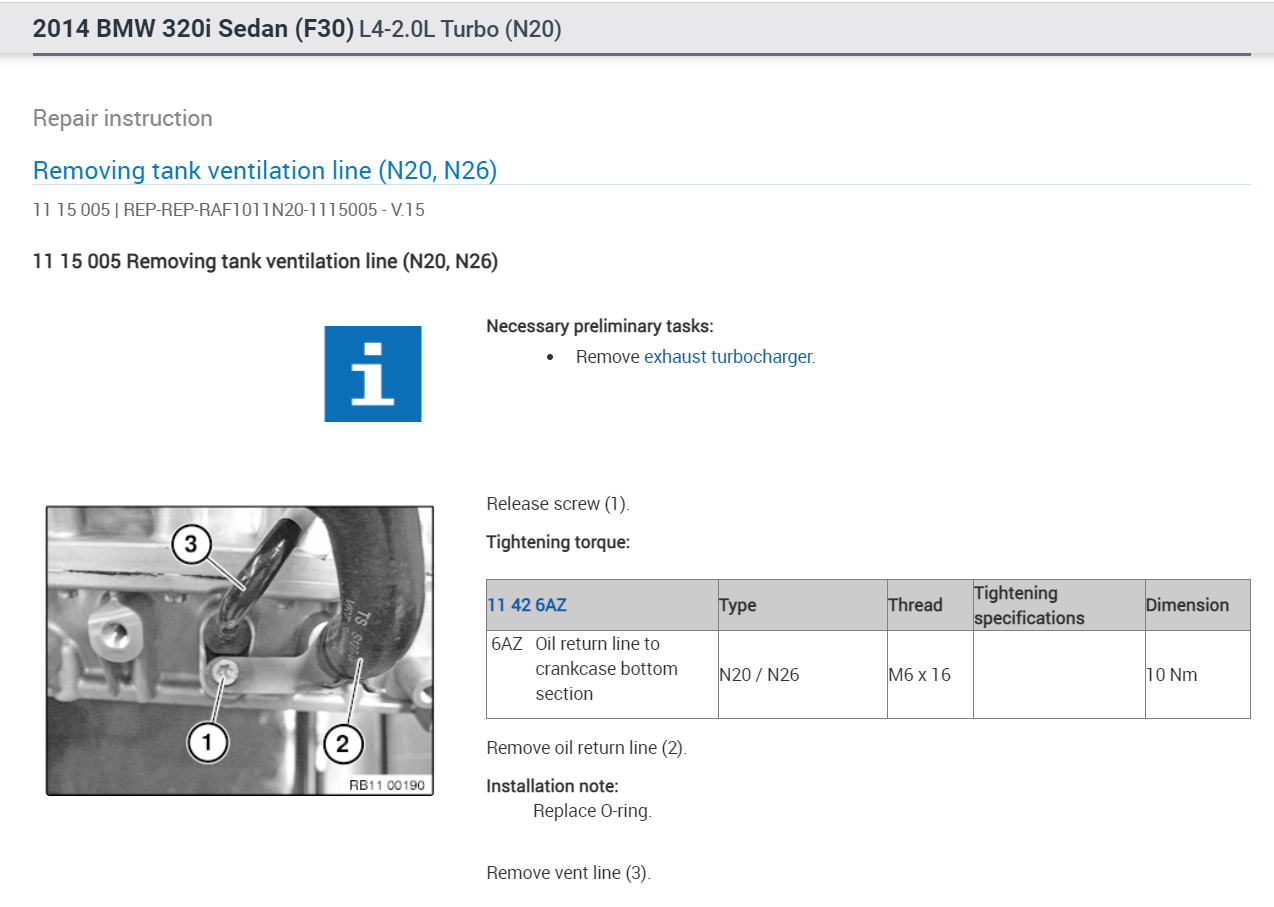Click the 10 Nm torque value cell
This screenshot has height=907, width=1274.
coord(1198,674)
